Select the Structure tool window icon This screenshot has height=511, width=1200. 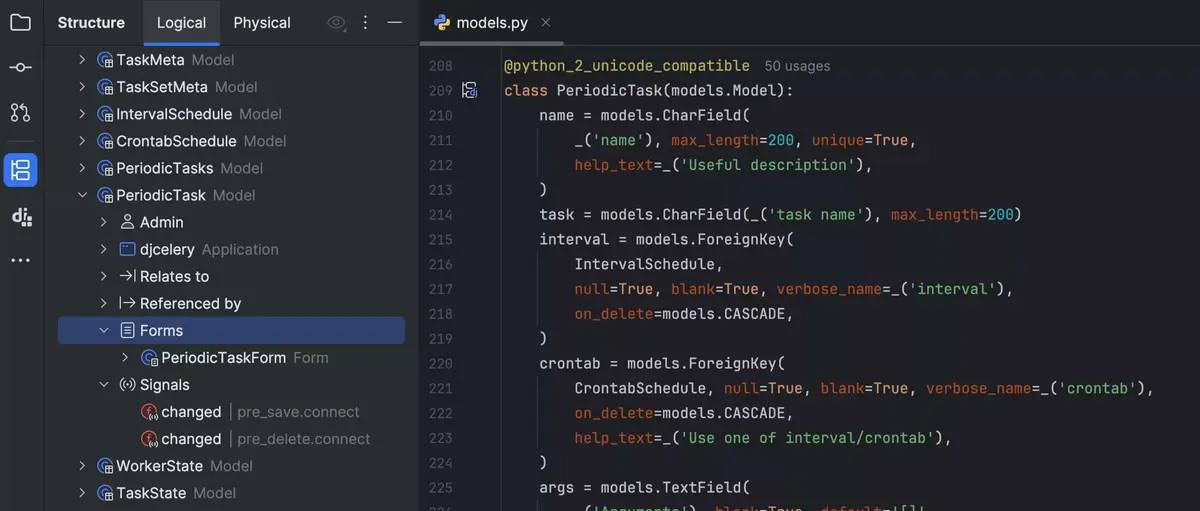click(x=20, y=169)
